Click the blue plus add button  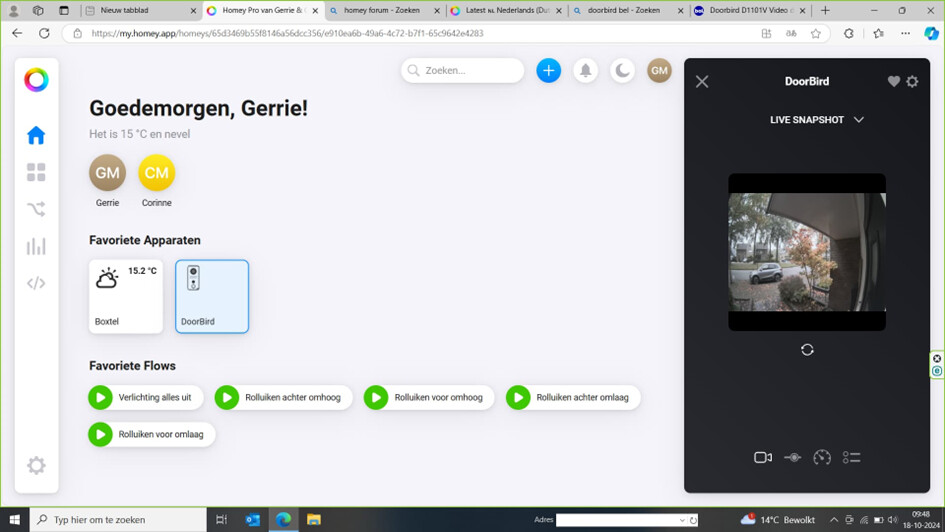coord(548,70)
